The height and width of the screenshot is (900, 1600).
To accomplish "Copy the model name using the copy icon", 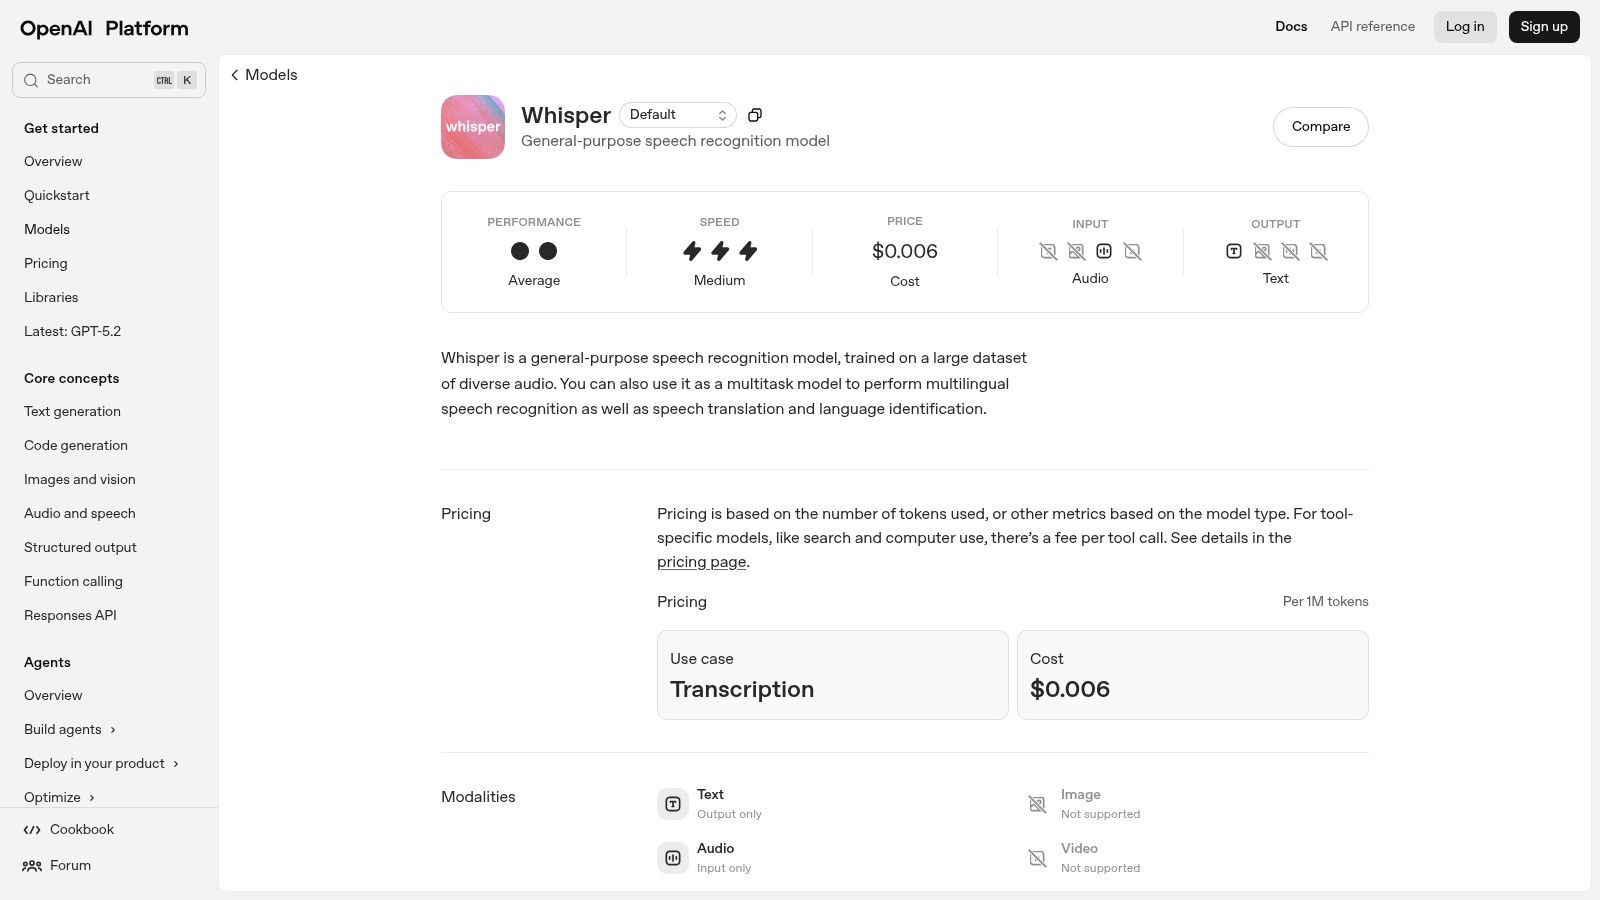I will pos(755,114).
